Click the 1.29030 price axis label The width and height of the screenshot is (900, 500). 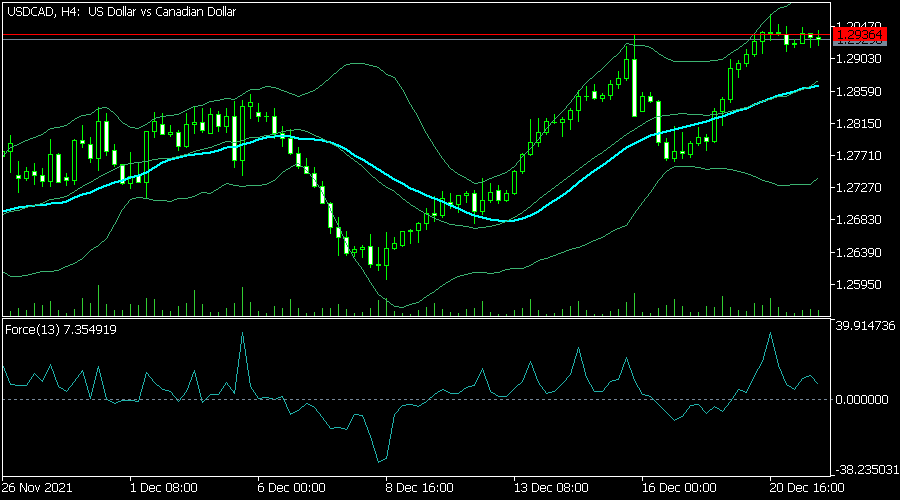point(859,59)
